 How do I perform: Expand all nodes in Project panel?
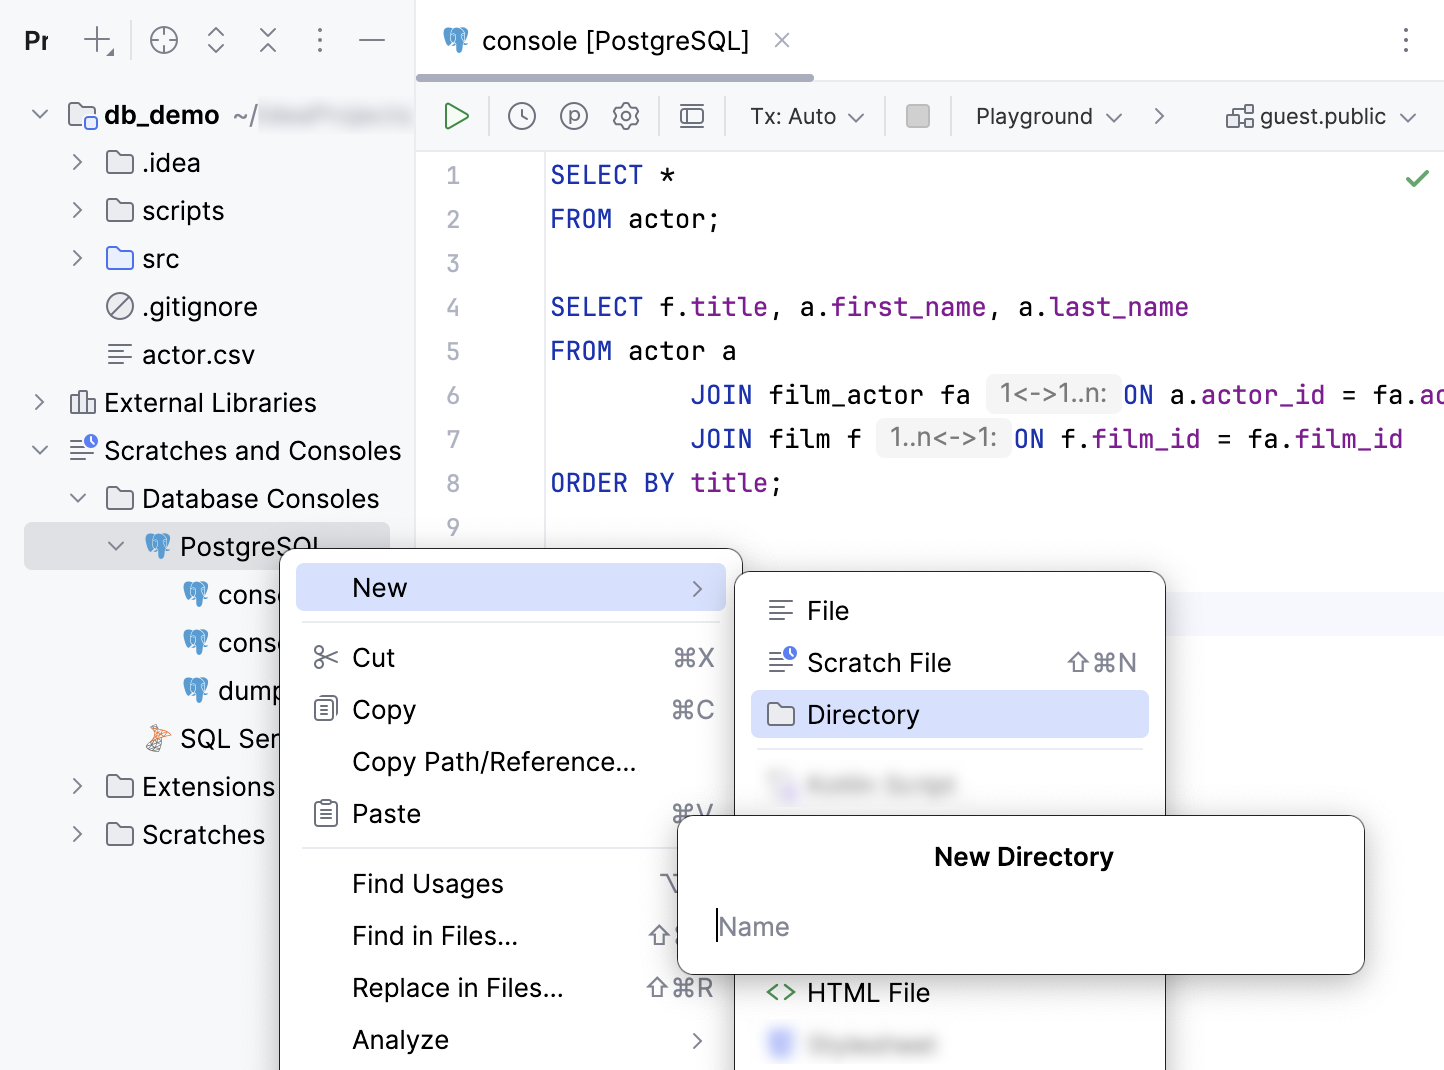click(x=215, y=40)
